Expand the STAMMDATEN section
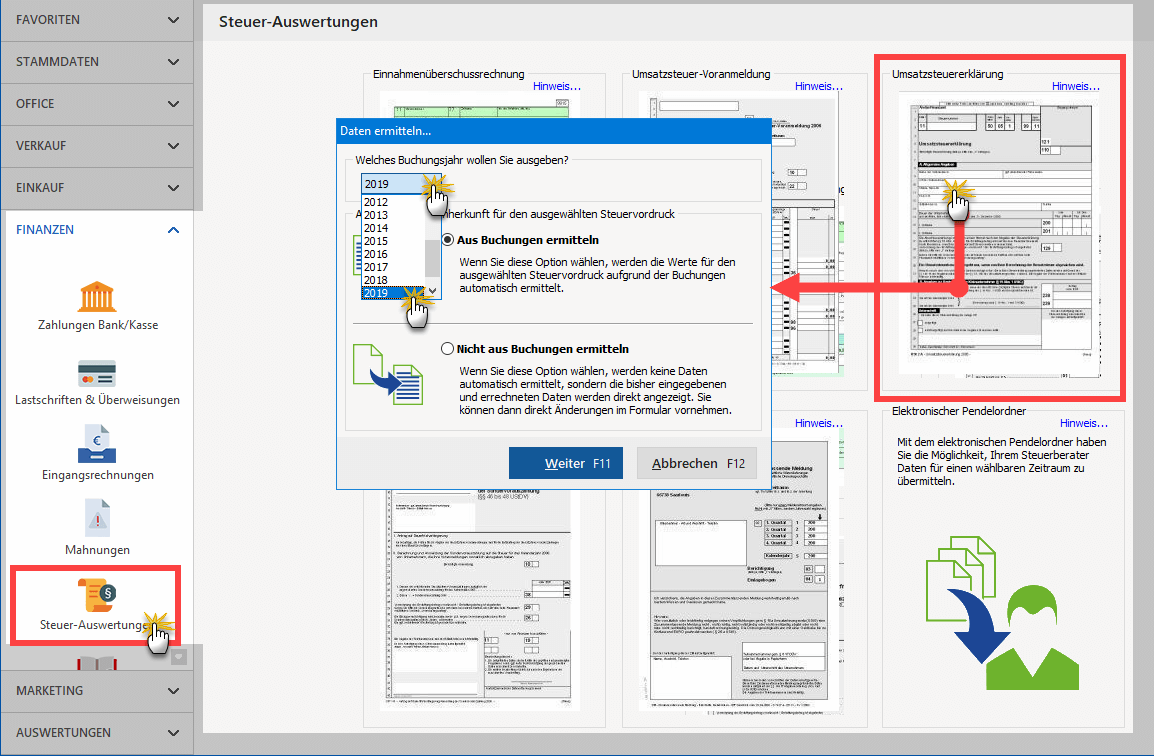This screenshot has height=756, width=1154. (x=96, y=62)
